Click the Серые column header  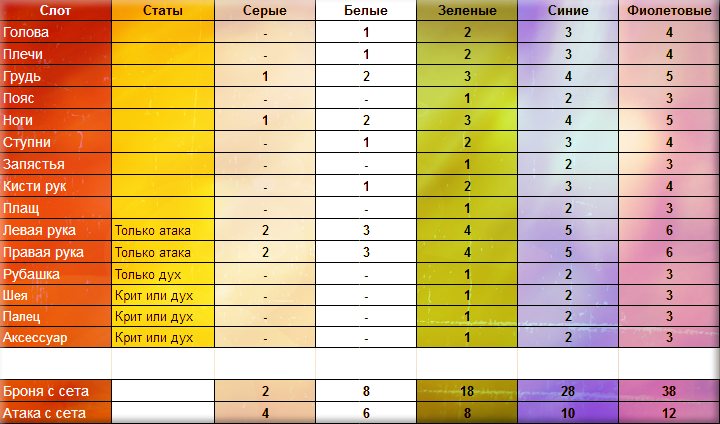click(265, 10)
